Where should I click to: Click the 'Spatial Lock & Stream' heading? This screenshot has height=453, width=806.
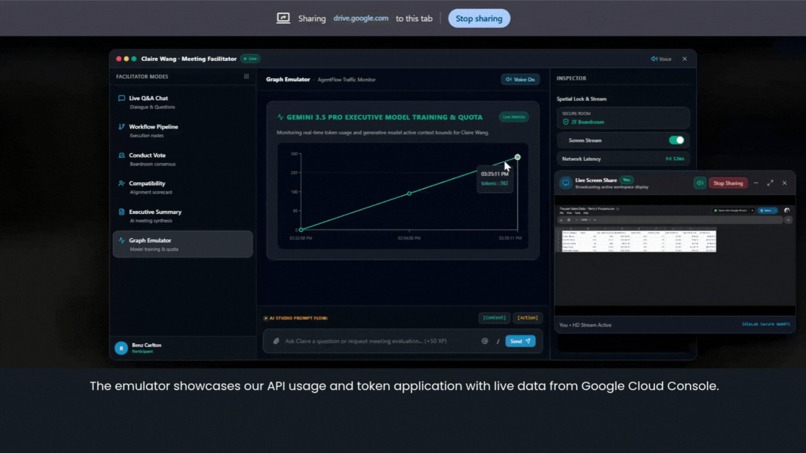click(x=581, y=99)
